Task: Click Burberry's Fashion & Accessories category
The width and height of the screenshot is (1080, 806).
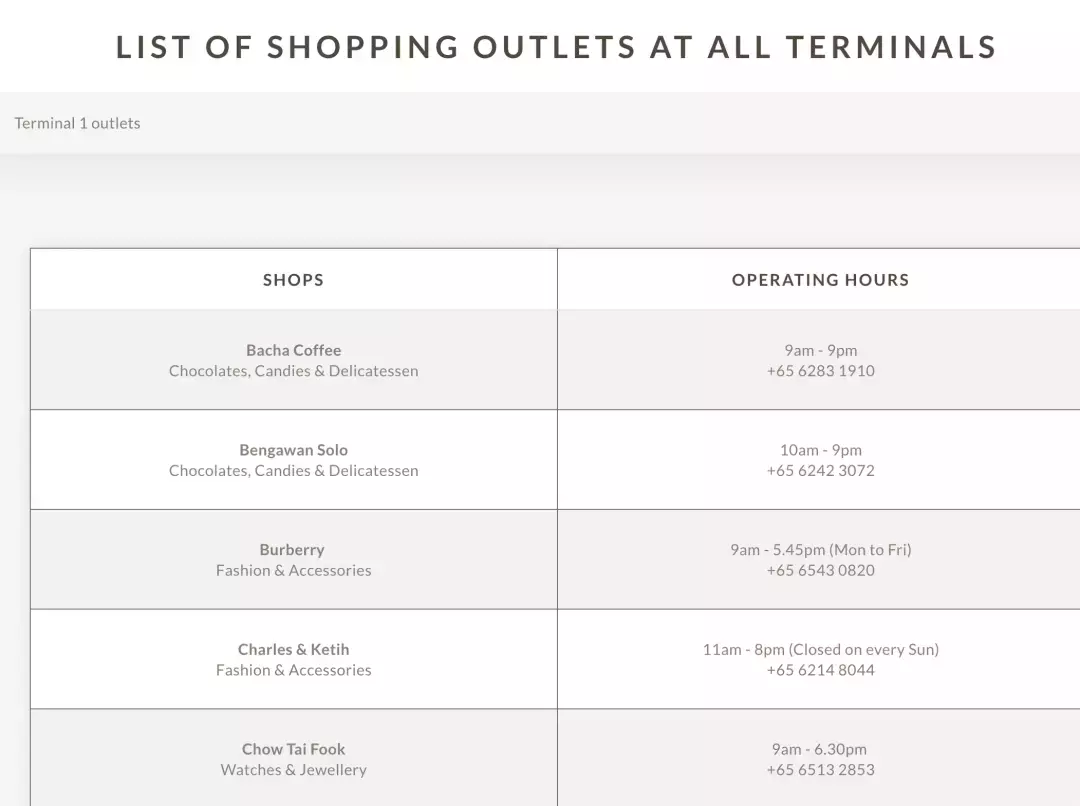Action: coord(293,571)
